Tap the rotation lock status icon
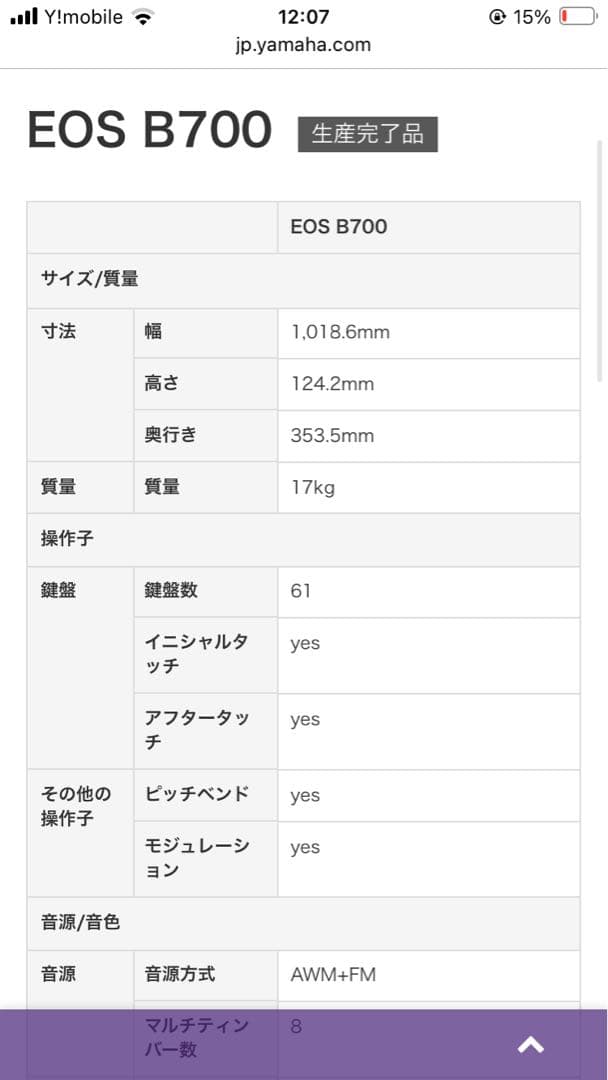608x1080 pixels. pos(497,17)
